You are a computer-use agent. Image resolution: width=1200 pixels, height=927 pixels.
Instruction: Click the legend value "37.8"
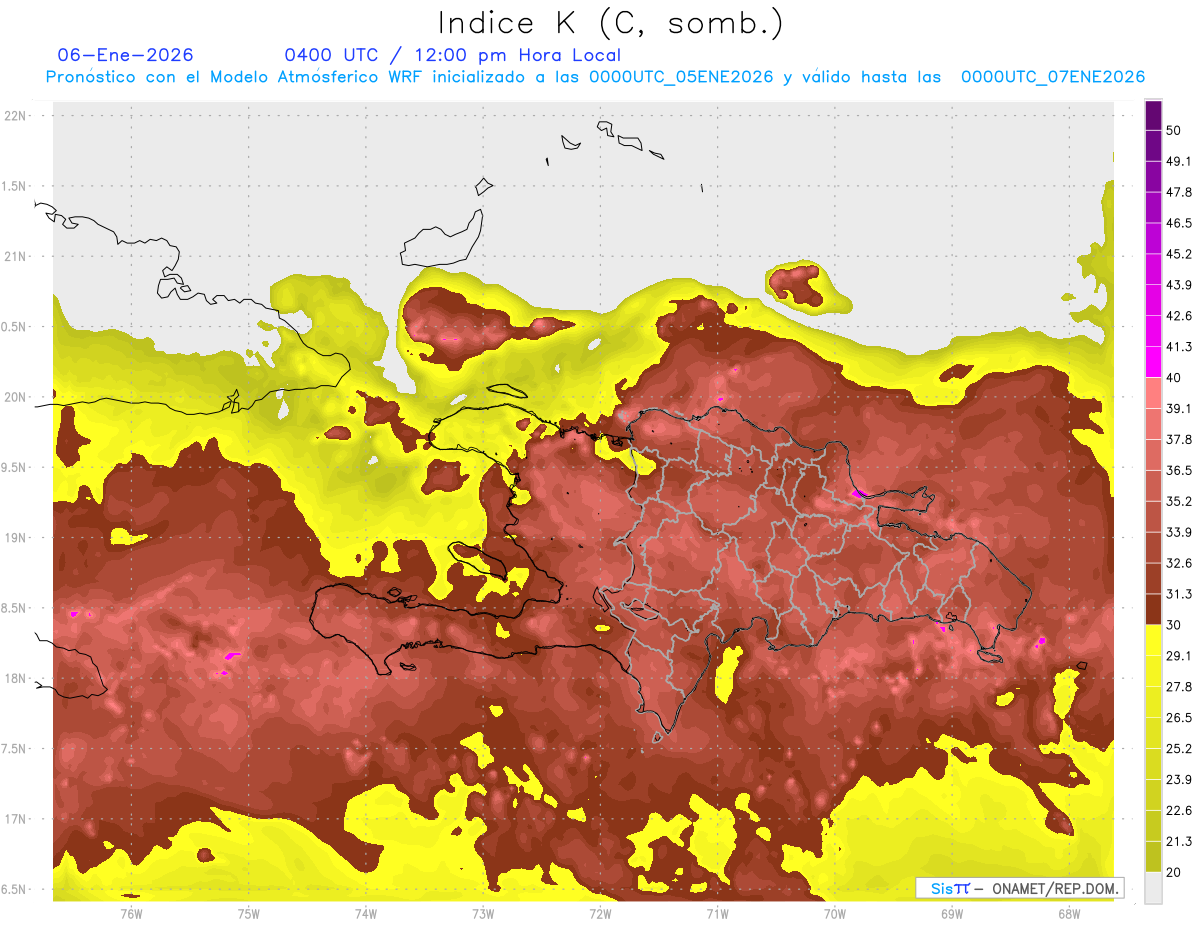[1179, 440]
